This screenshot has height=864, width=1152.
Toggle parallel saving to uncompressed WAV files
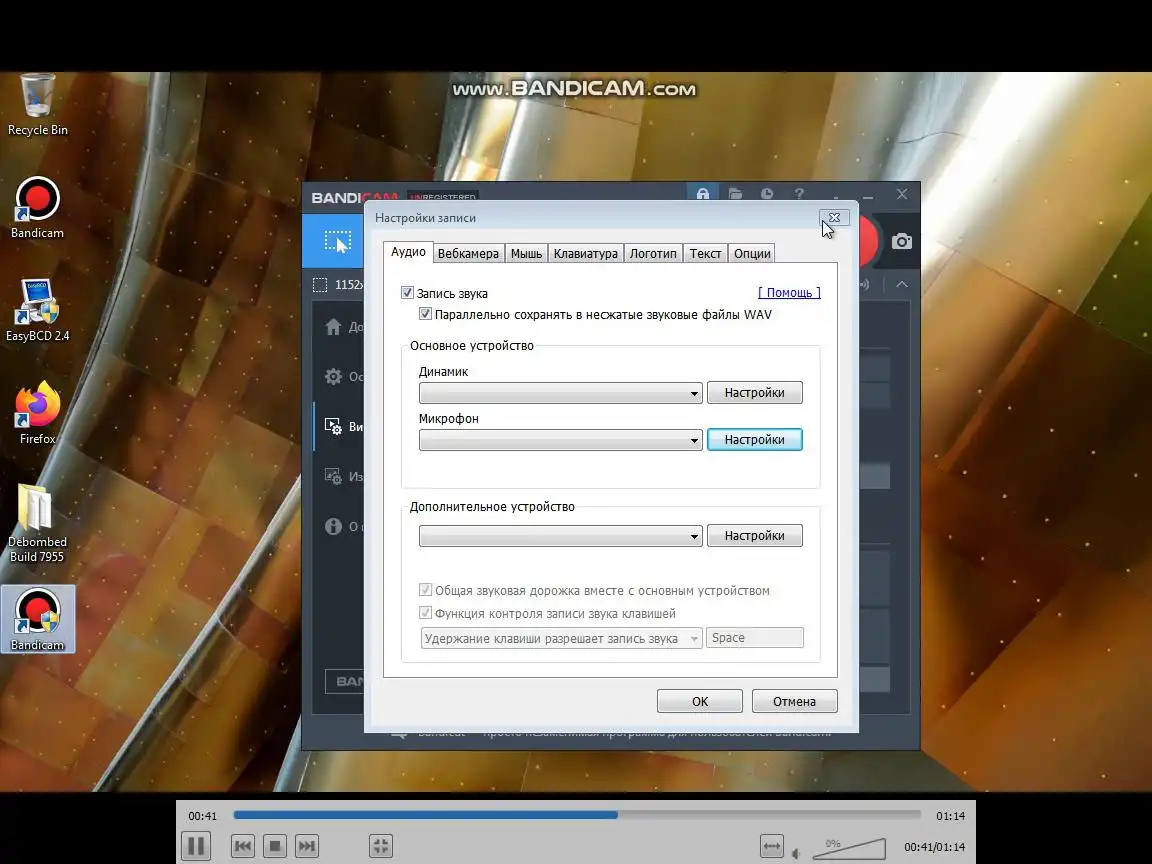425,314
